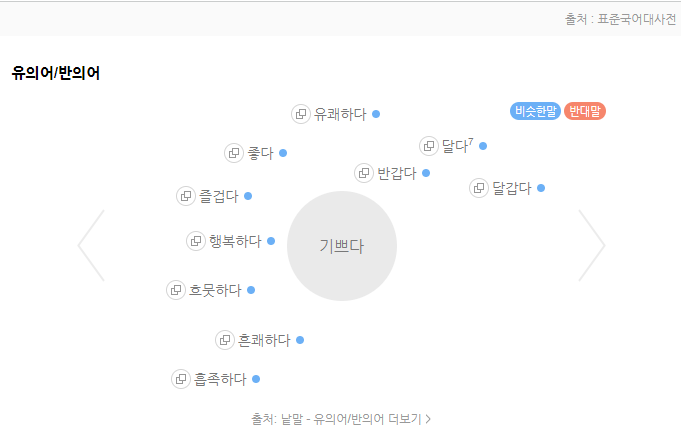This screenshot has width=681, height=445.
Task: Open the synonym 반갑다
Action: (x=397, y=173)
